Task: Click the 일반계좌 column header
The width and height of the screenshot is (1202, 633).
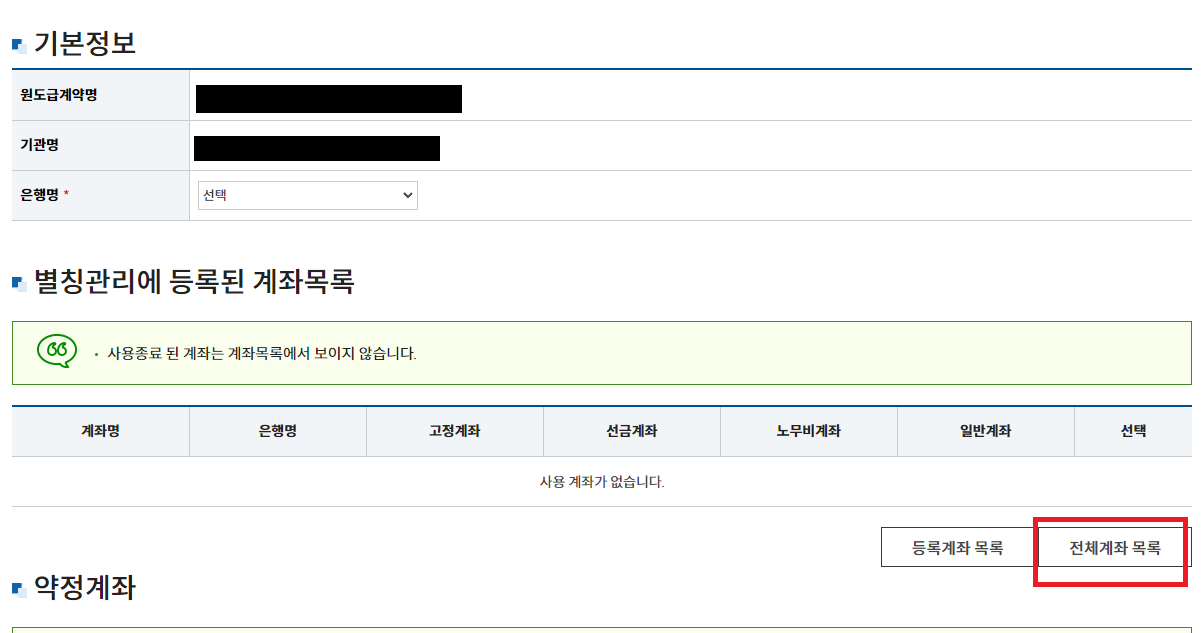Action: coord(986,431)
